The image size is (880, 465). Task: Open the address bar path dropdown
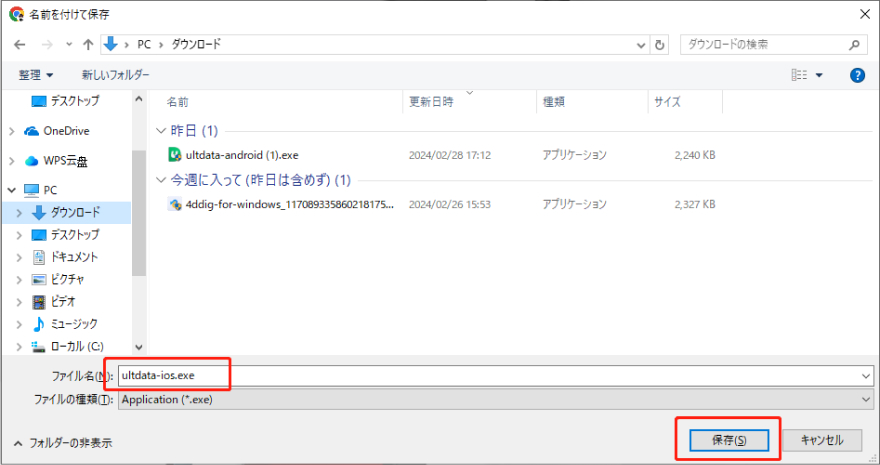point(642,45)
